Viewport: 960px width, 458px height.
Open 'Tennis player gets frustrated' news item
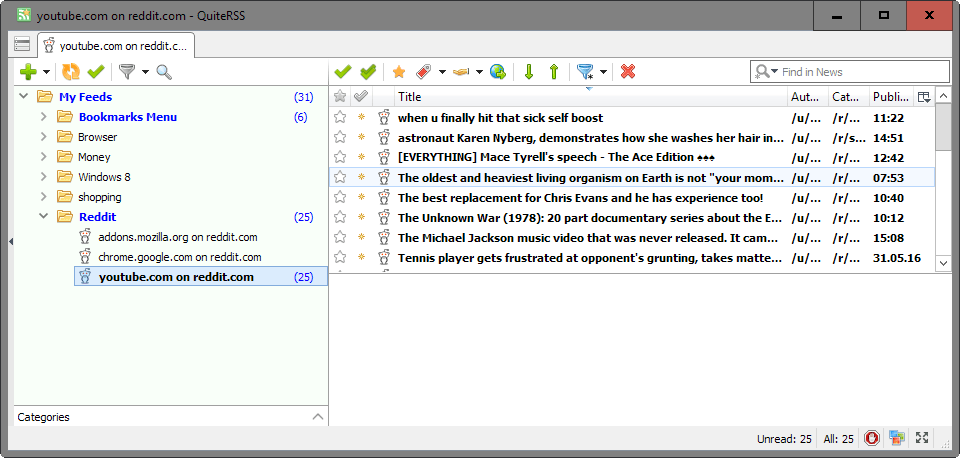[x=588, y=258]
